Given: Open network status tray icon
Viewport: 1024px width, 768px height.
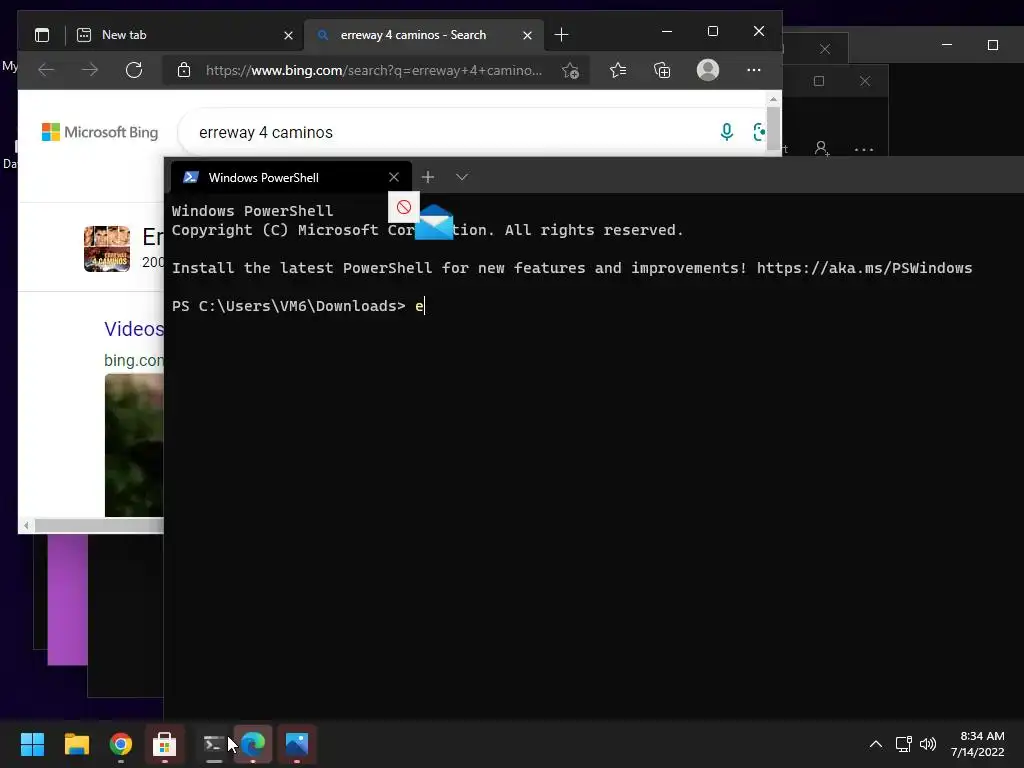Looking at the screenshot, I should tap(904, 744).
